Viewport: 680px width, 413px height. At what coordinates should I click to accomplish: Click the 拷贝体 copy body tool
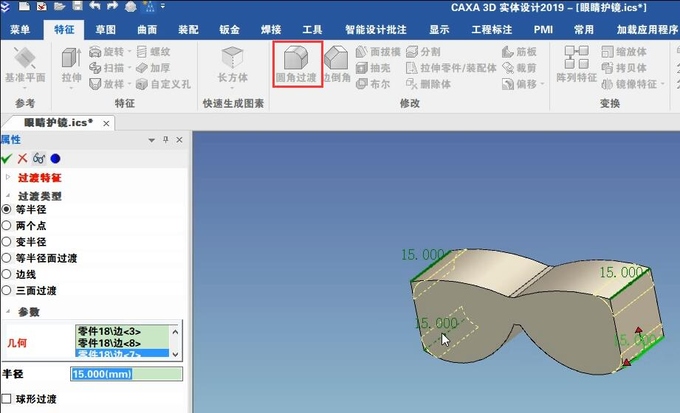coord(624,68)
